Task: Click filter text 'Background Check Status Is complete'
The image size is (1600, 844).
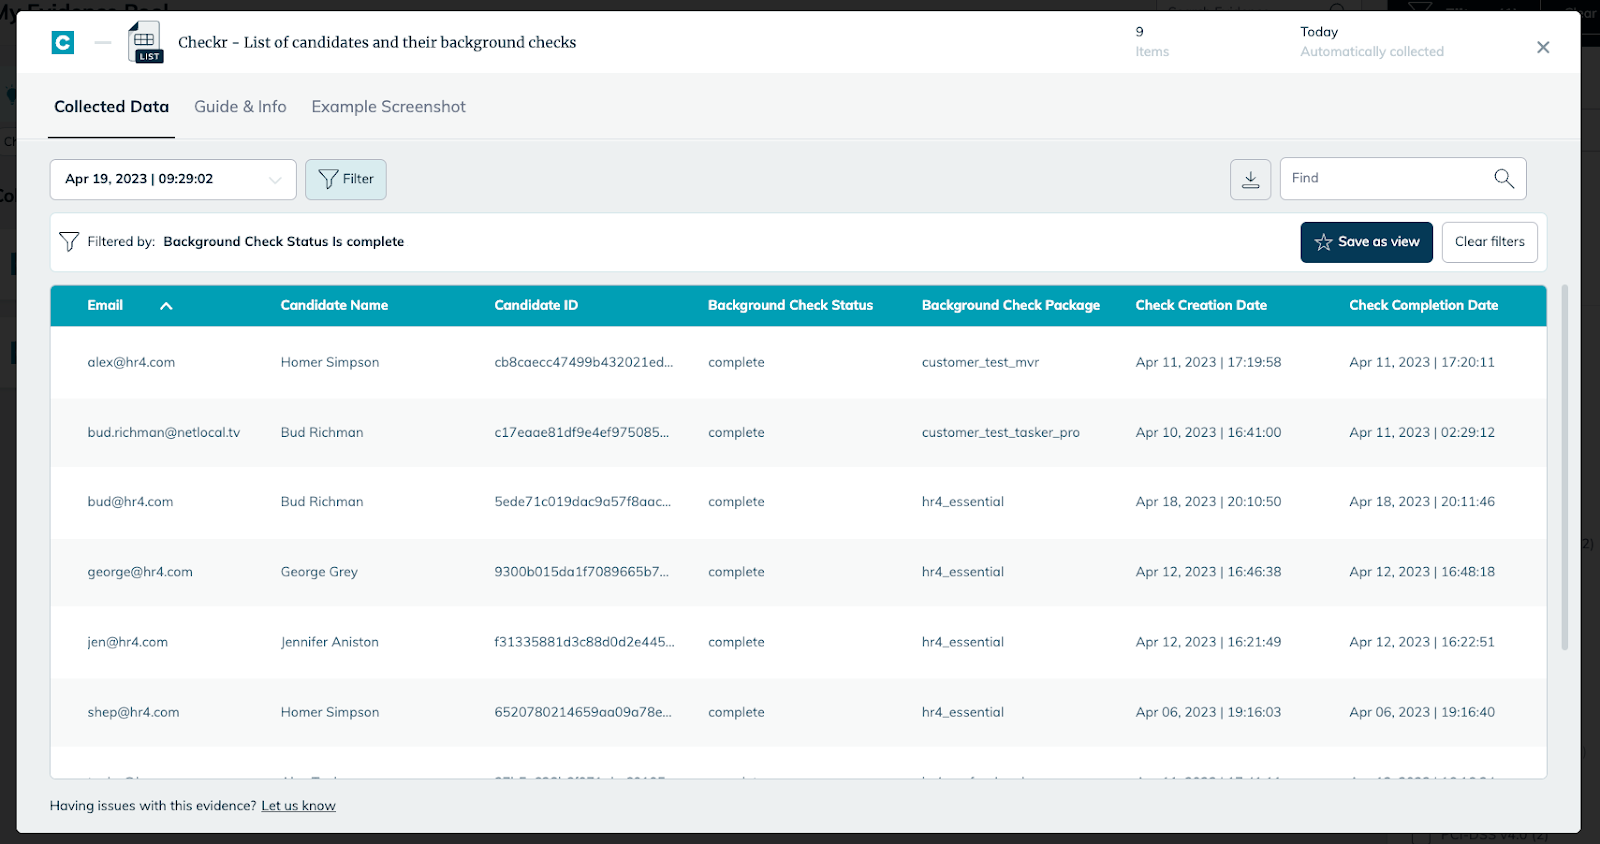Action: [284, 242]
